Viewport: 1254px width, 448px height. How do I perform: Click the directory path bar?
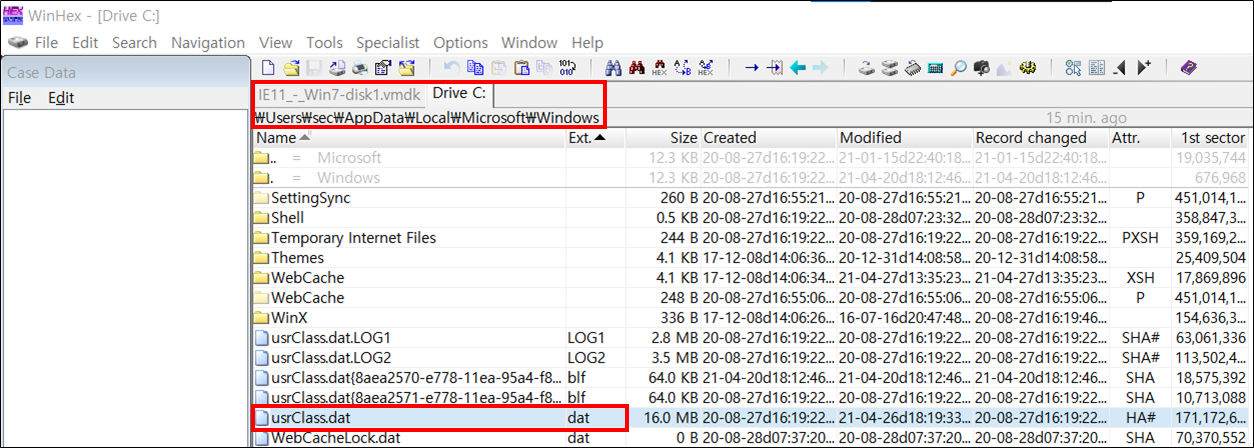[428, 117]
